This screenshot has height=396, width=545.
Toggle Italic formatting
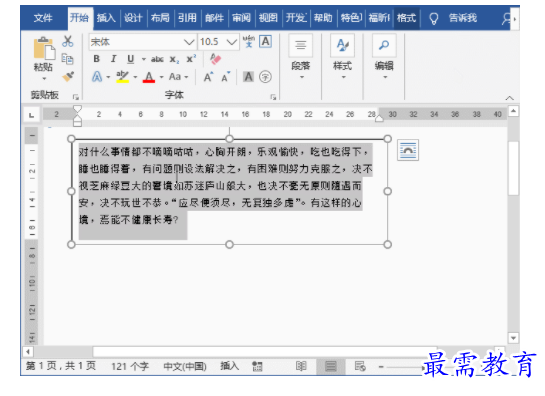113,59
